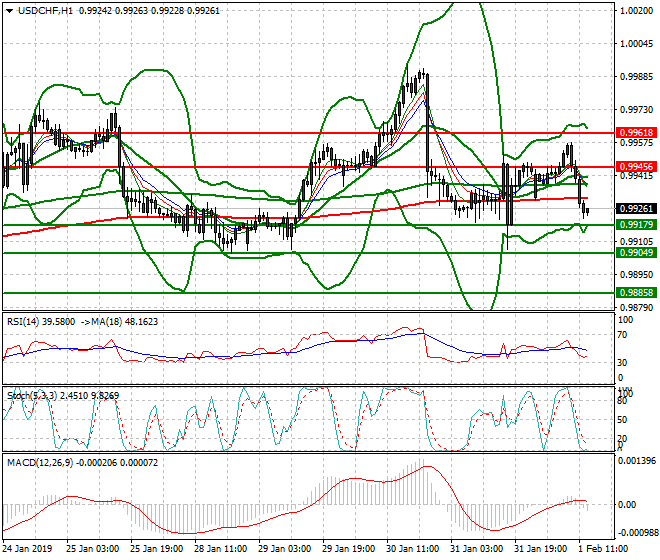Select the red 0.99618 resistance price label
This screenshot has width=660, height=560.
pyautogui.click(x=636, y=133)
